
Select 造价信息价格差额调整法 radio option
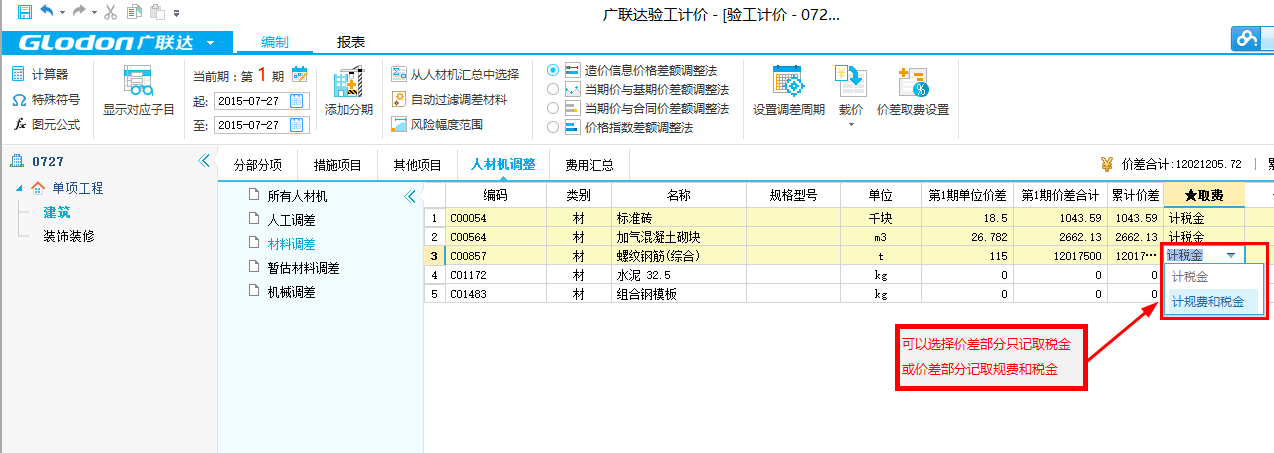[553, 71]
